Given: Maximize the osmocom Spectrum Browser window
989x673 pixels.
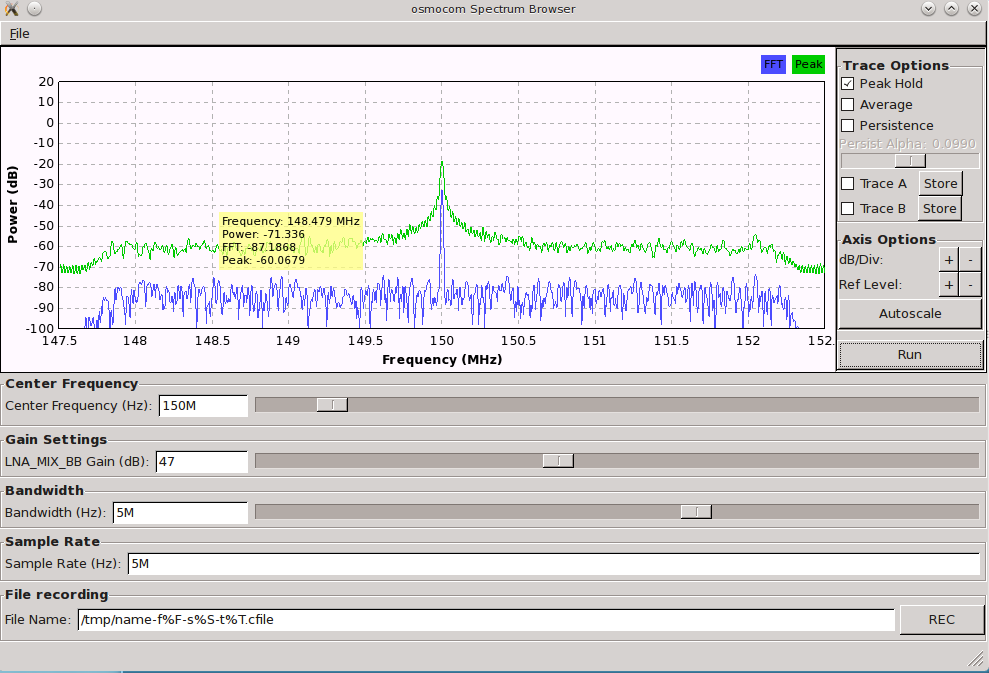Looking at the screenshot, I should 952,9.
